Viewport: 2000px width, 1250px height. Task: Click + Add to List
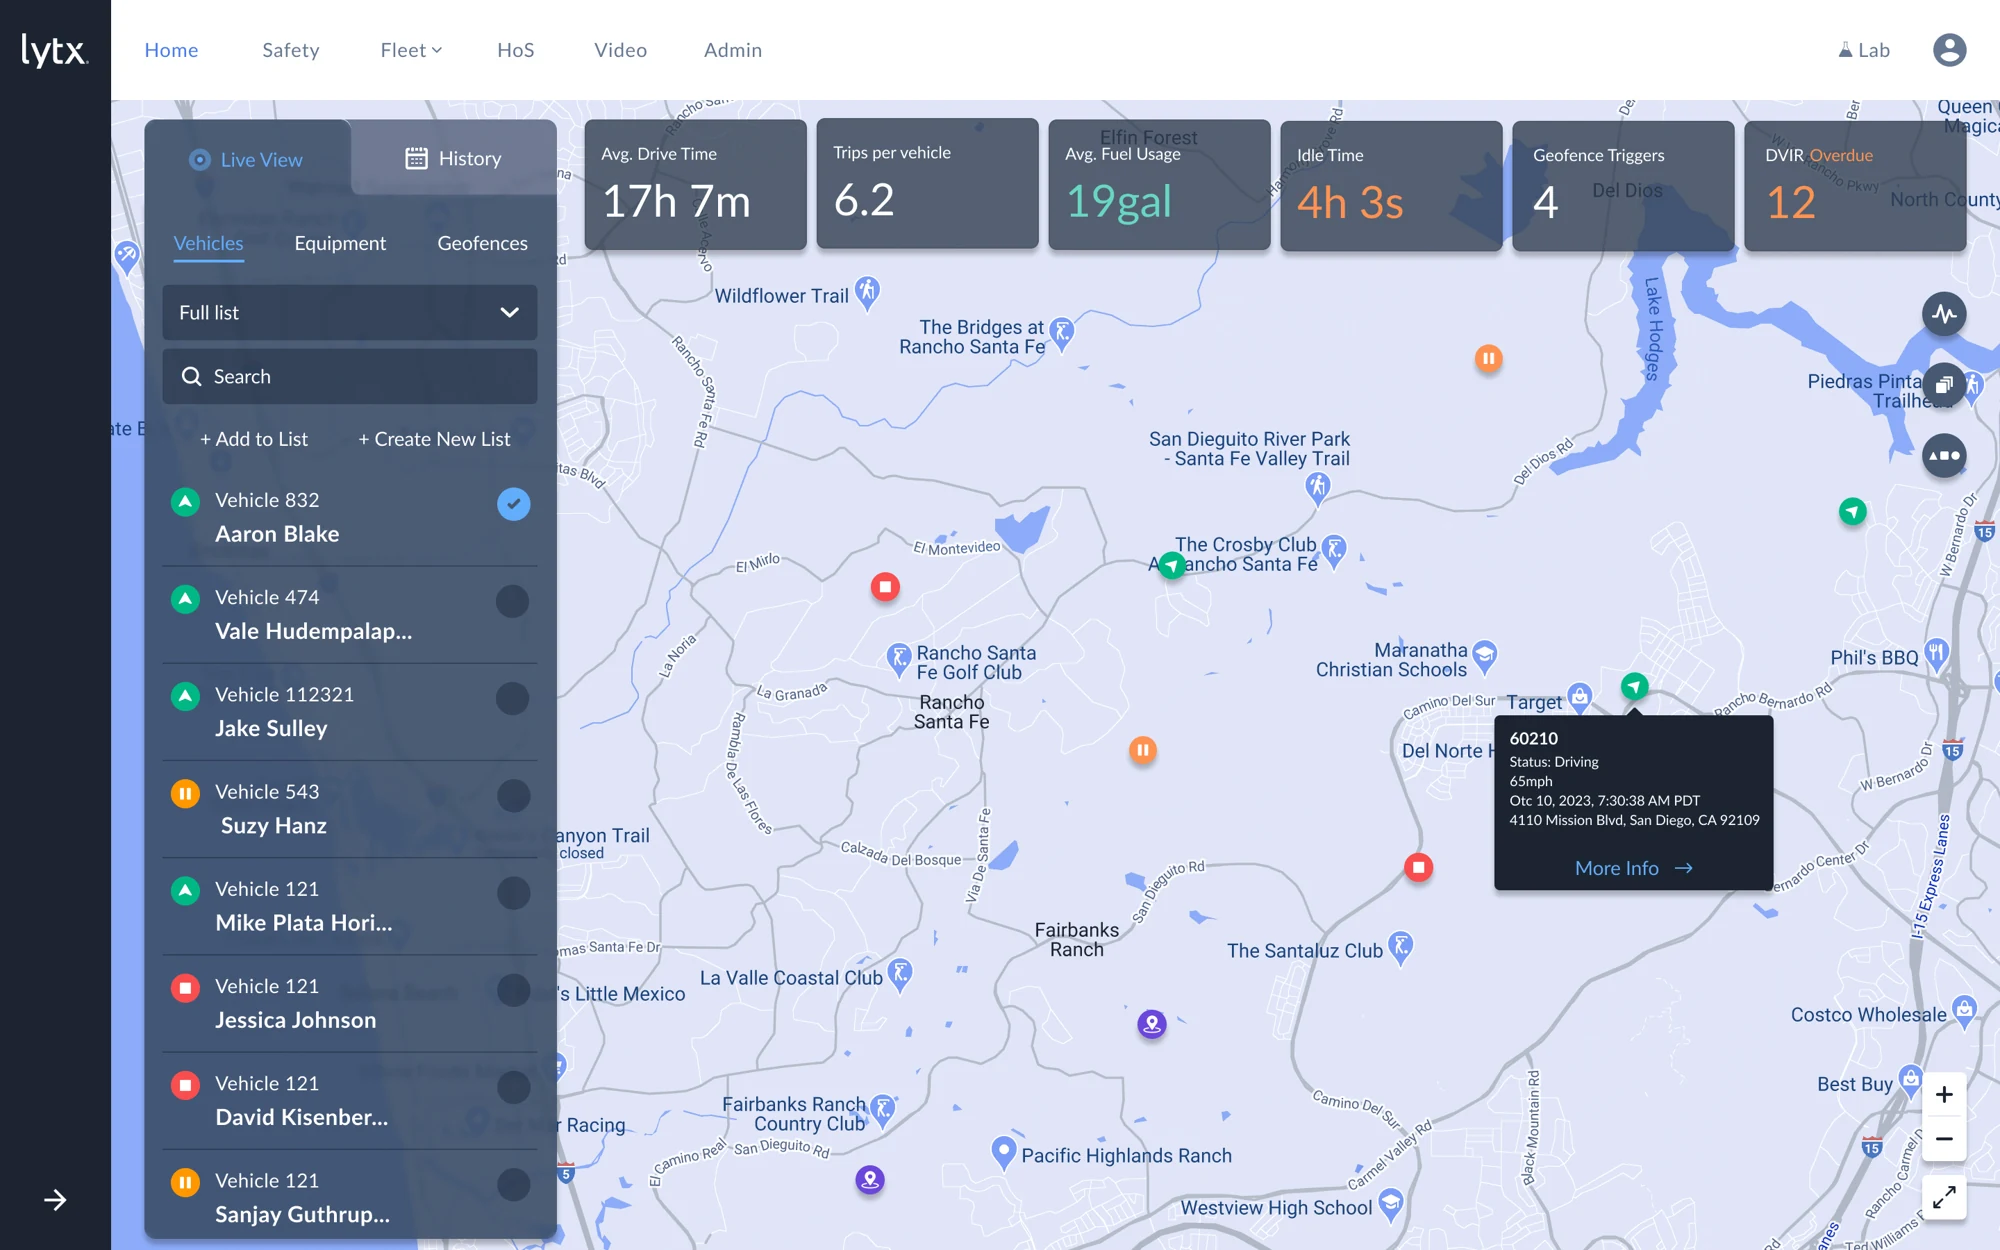(254, 439)
